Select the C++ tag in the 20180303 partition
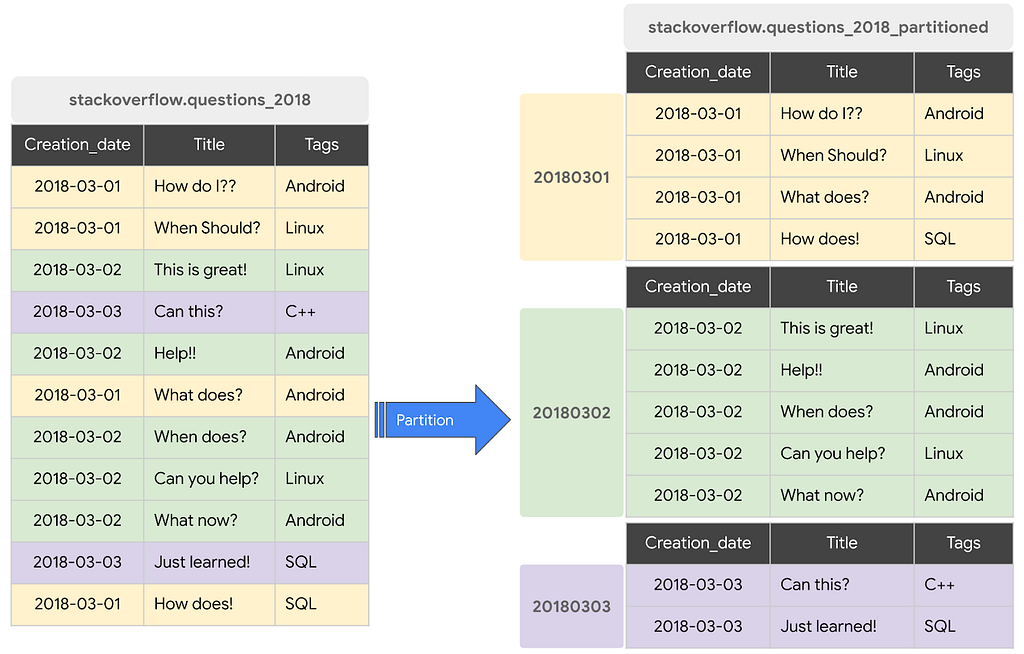Screen dimensions: 1024x654 point(939,585)
